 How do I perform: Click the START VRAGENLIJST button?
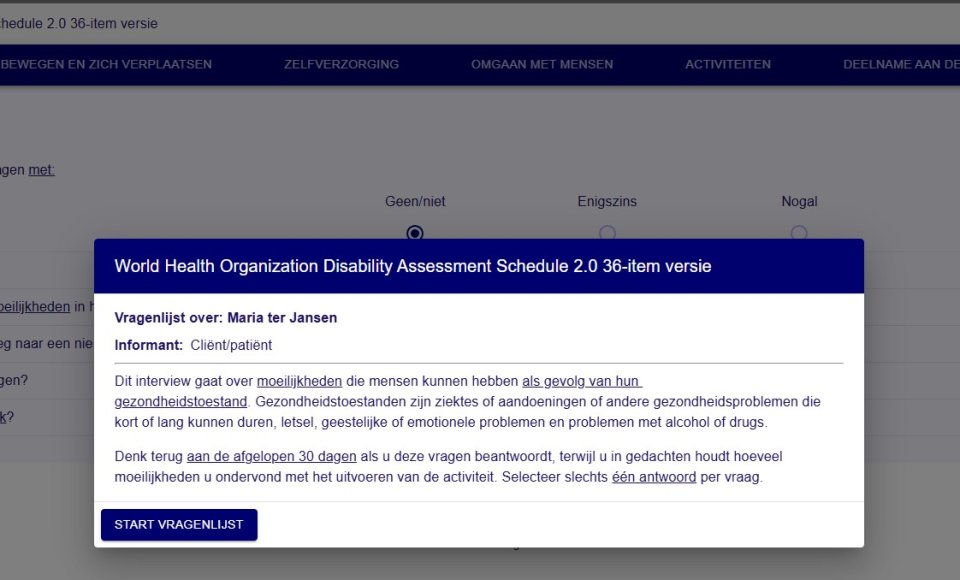click(179, 525)
